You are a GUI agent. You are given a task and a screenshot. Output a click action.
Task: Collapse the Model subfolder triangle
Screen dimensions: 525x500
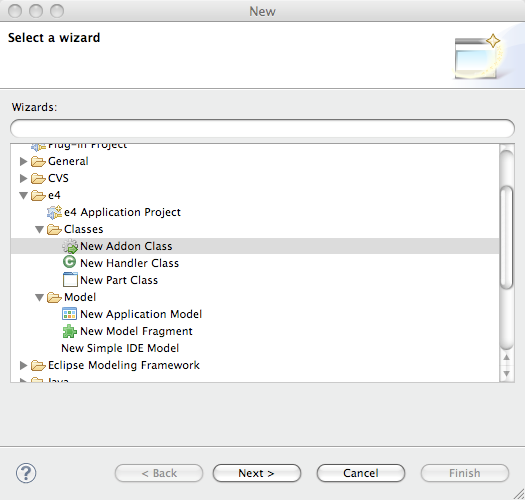40,297
